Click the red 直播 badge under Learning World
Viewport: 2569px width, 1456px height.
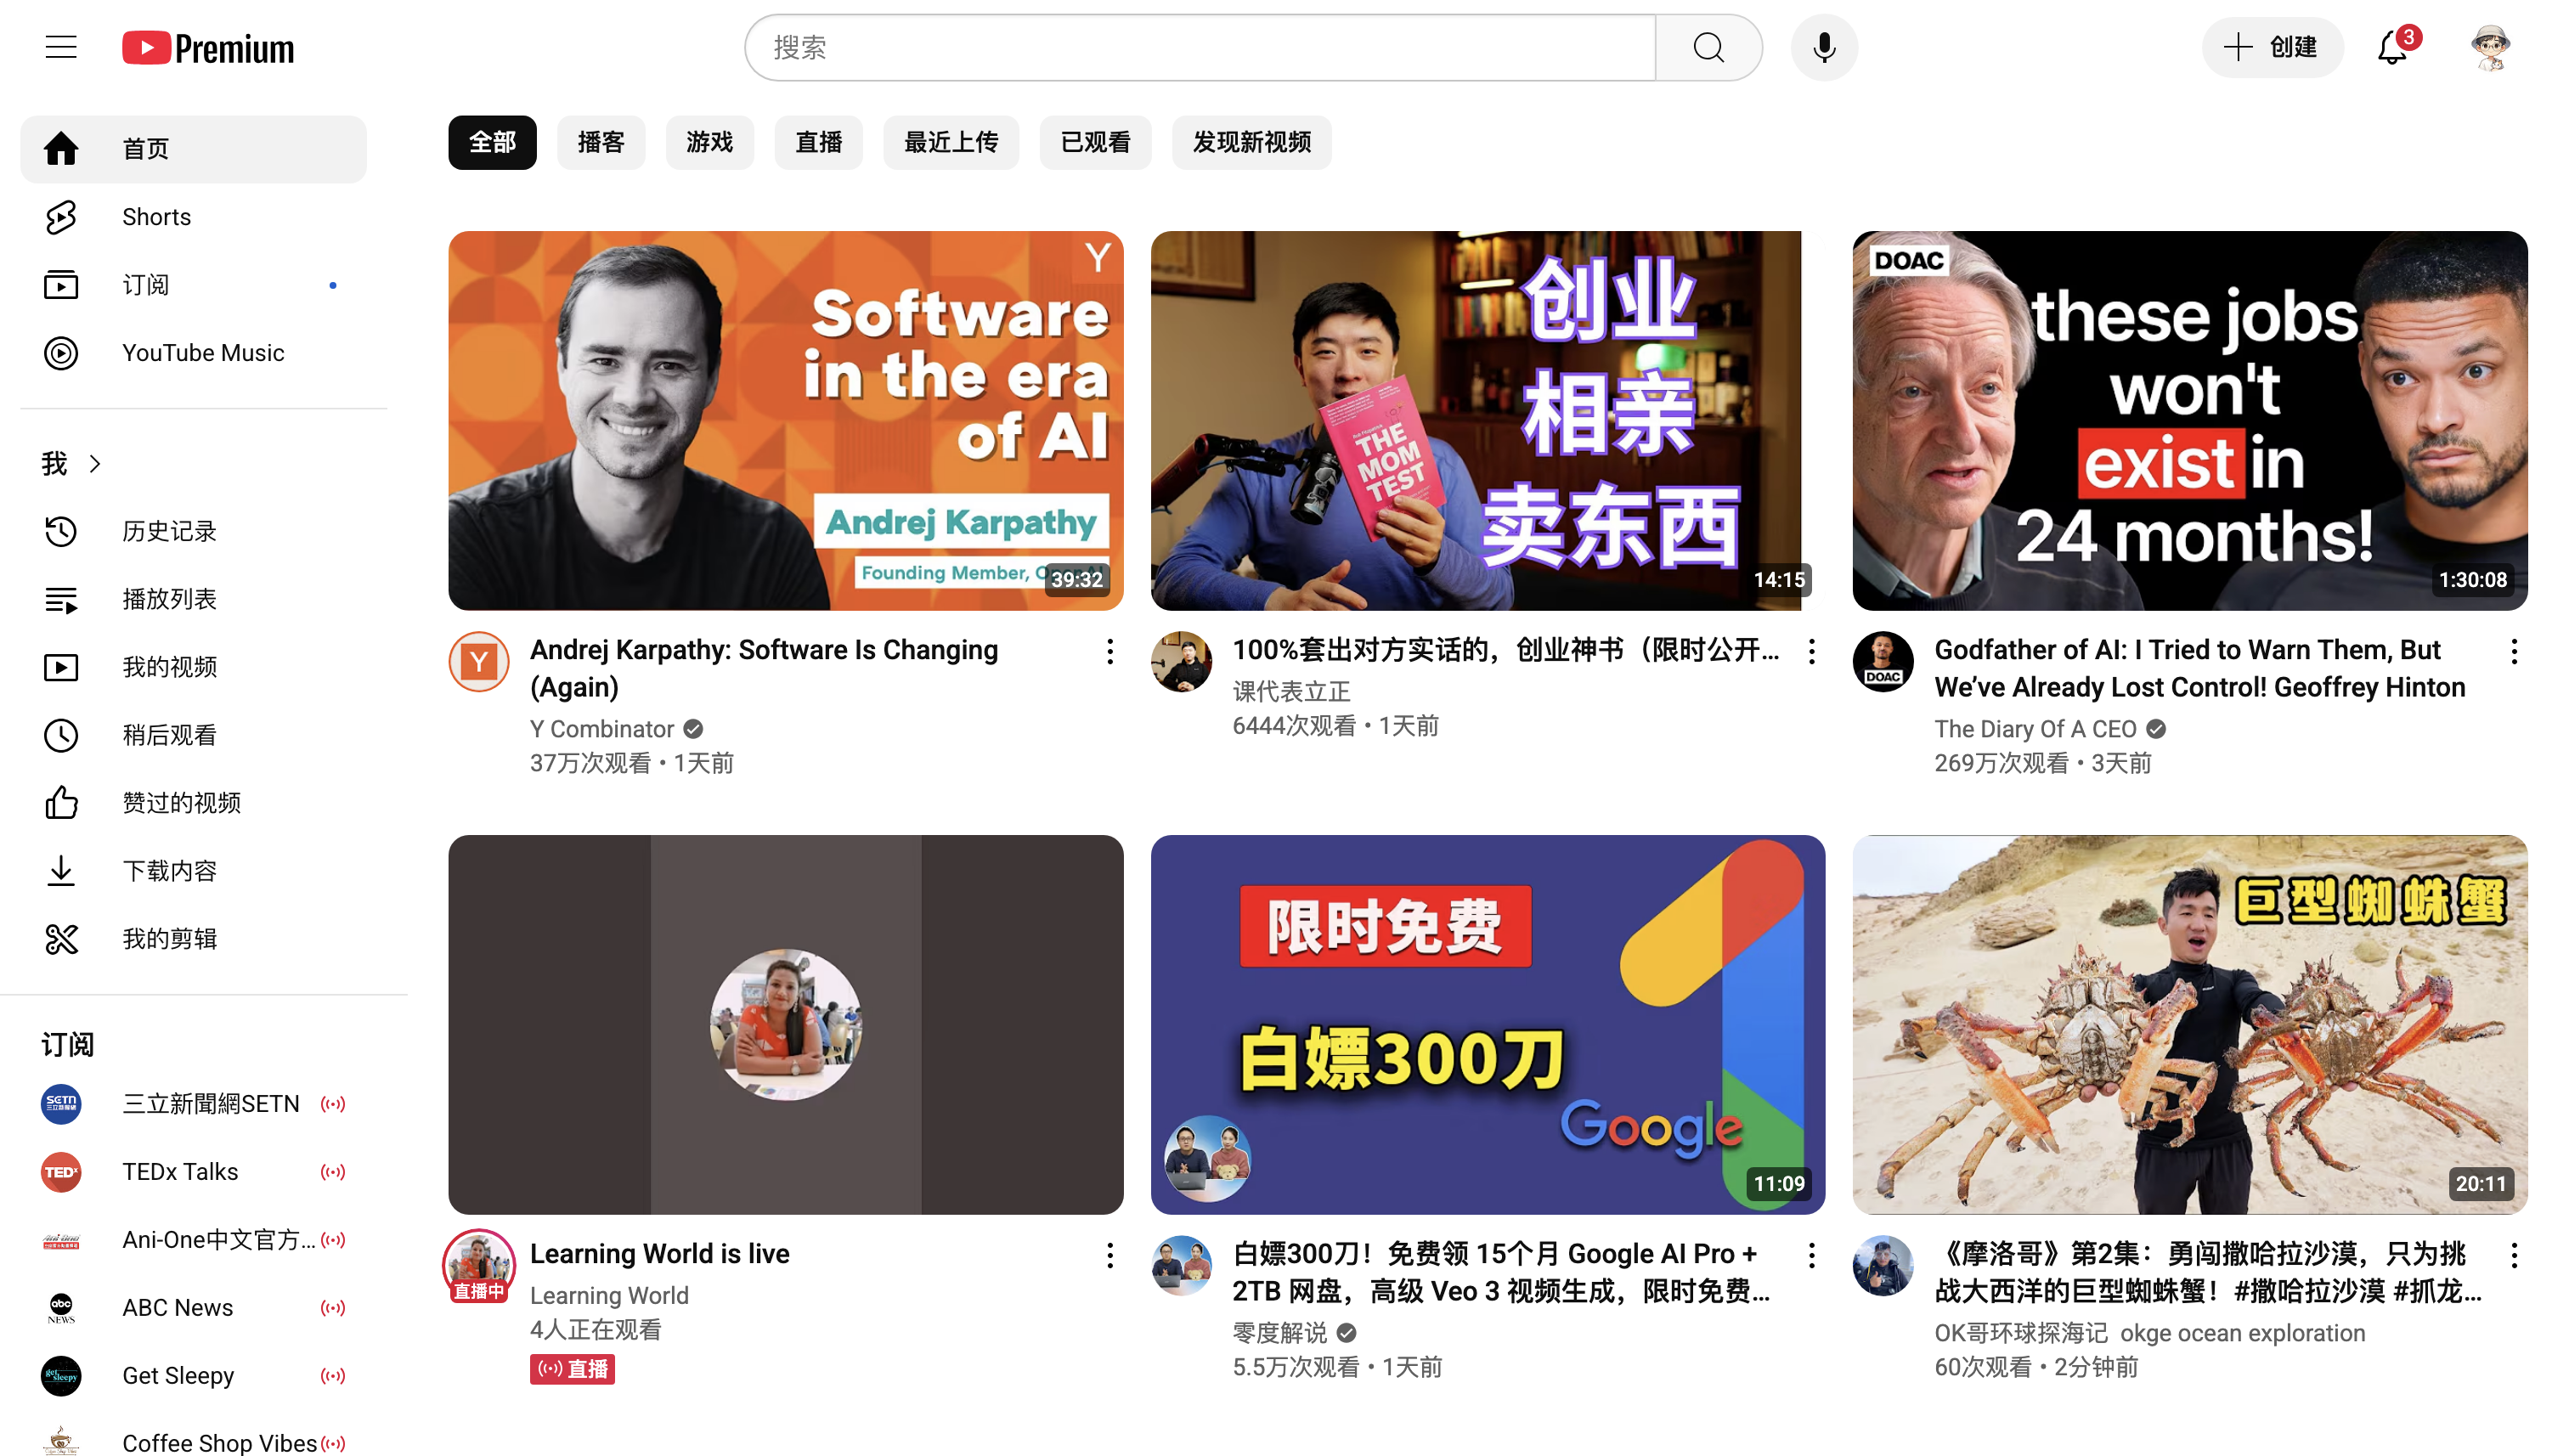point(572,1369)
